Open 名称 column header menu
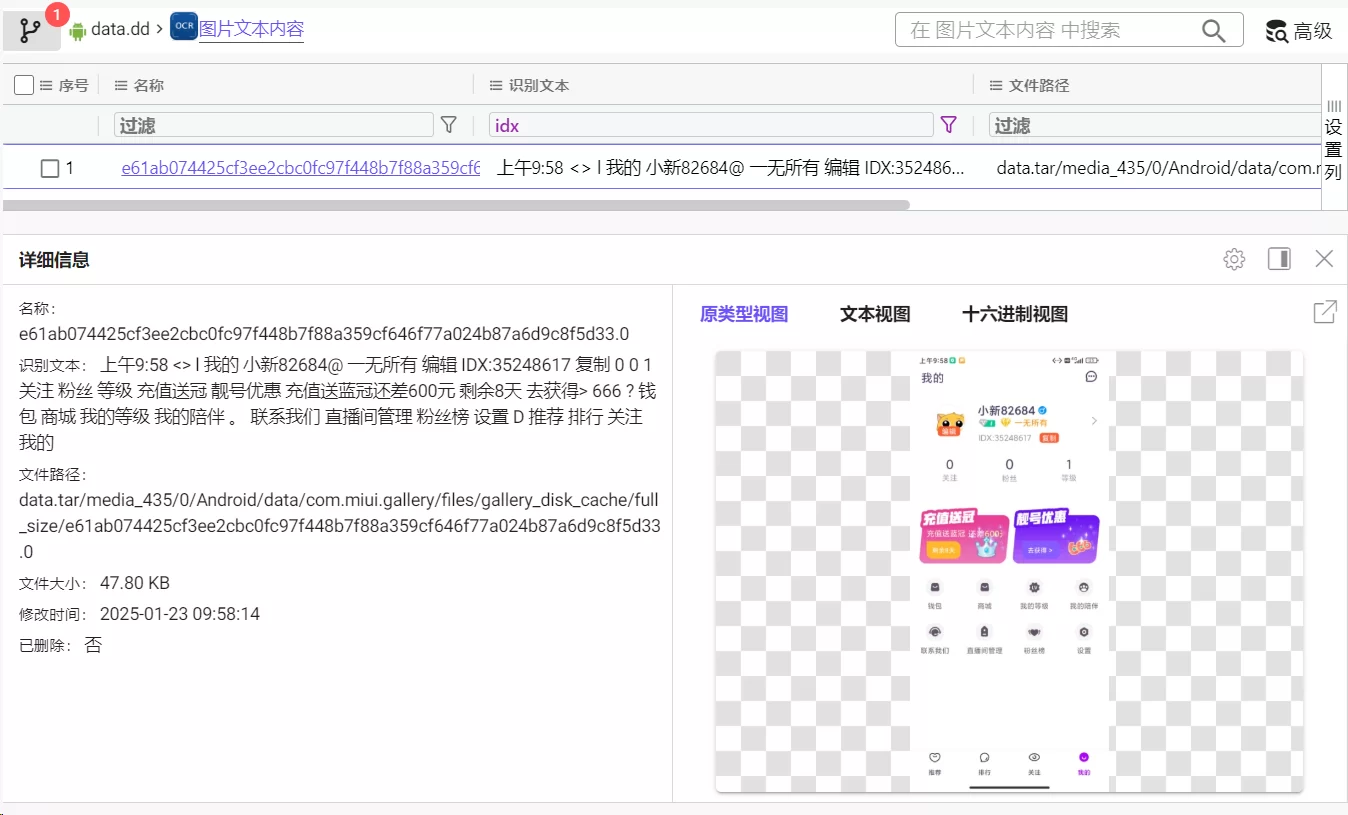This screenshot has width=1348, height=815. click(x=121, y=86)
